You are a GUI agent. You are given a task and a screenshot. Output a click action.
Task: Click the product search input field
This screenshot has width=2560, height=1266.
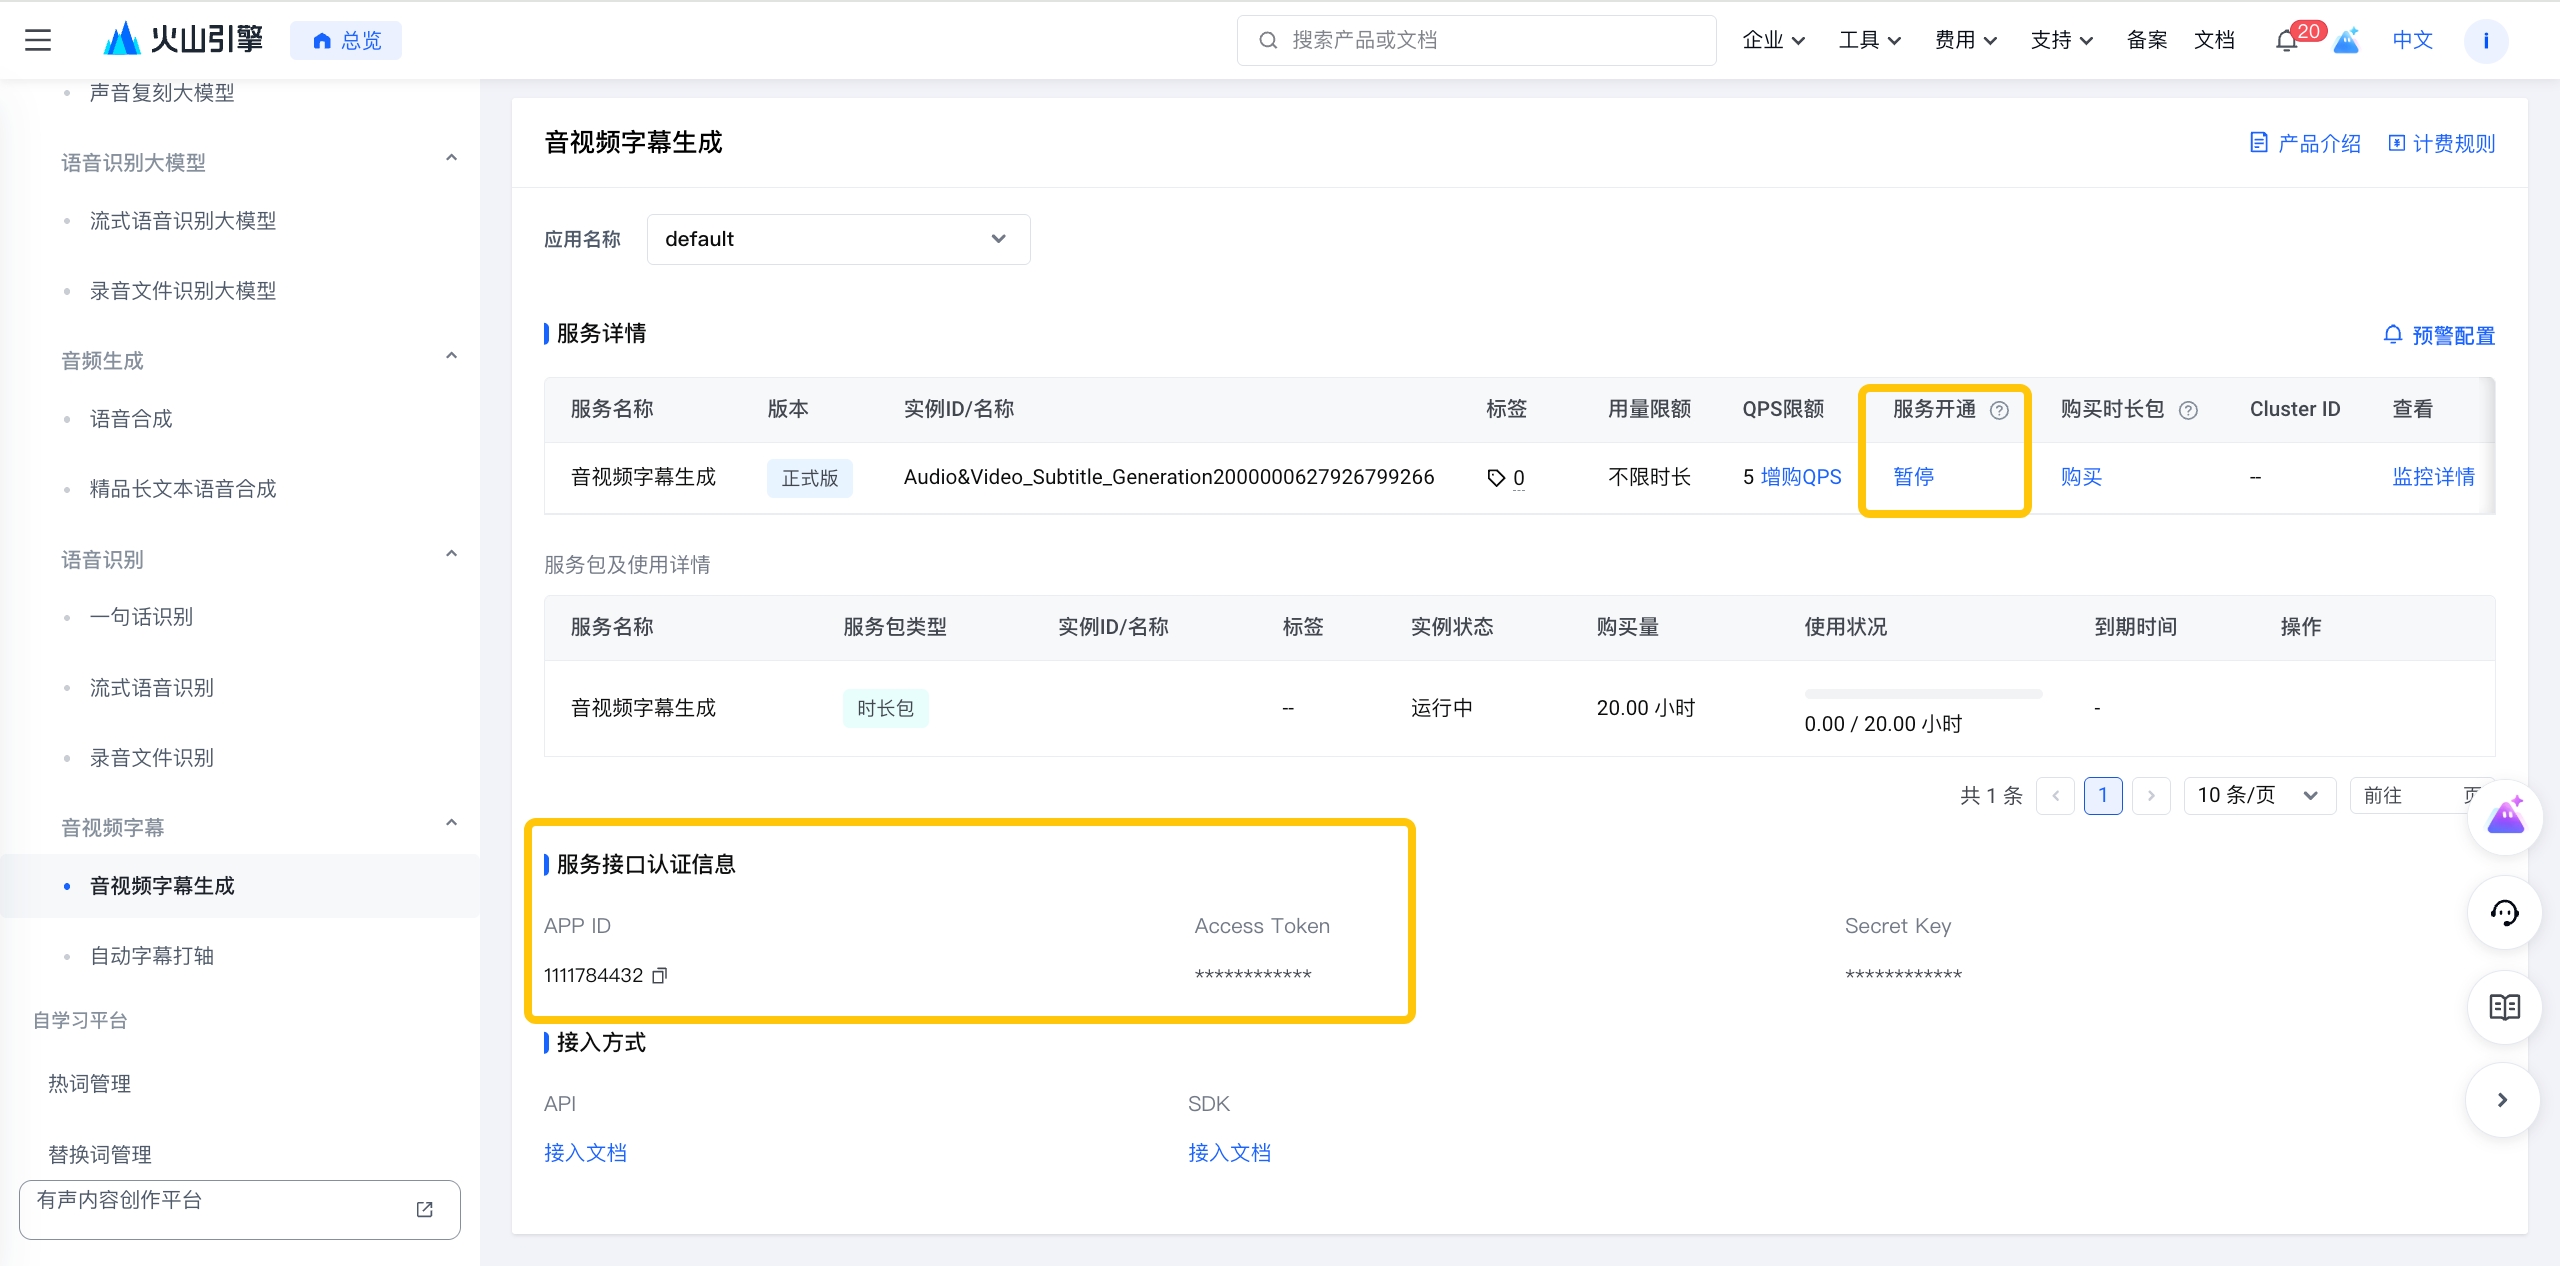click(1476, 40)
